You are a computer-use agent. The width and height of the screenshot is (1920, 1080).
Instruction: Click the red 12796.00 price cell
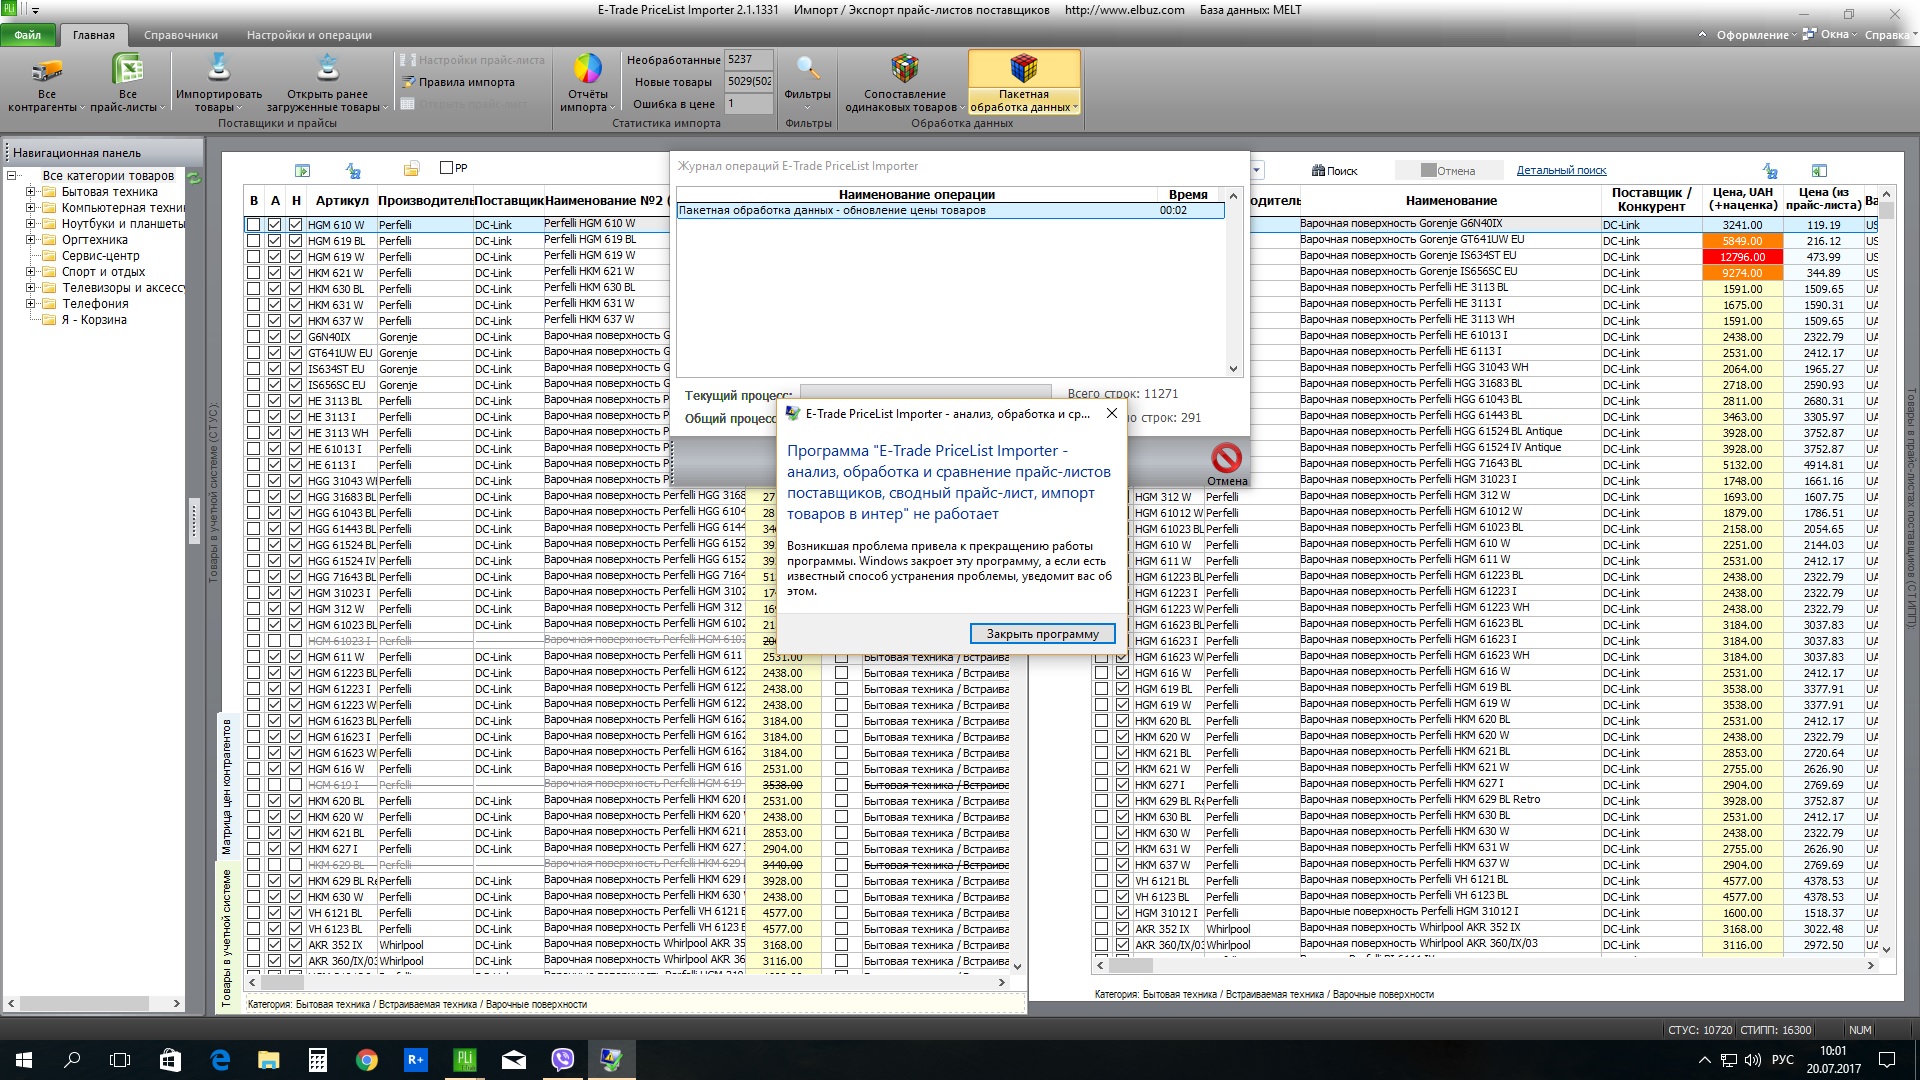[x=1742, y=257]
